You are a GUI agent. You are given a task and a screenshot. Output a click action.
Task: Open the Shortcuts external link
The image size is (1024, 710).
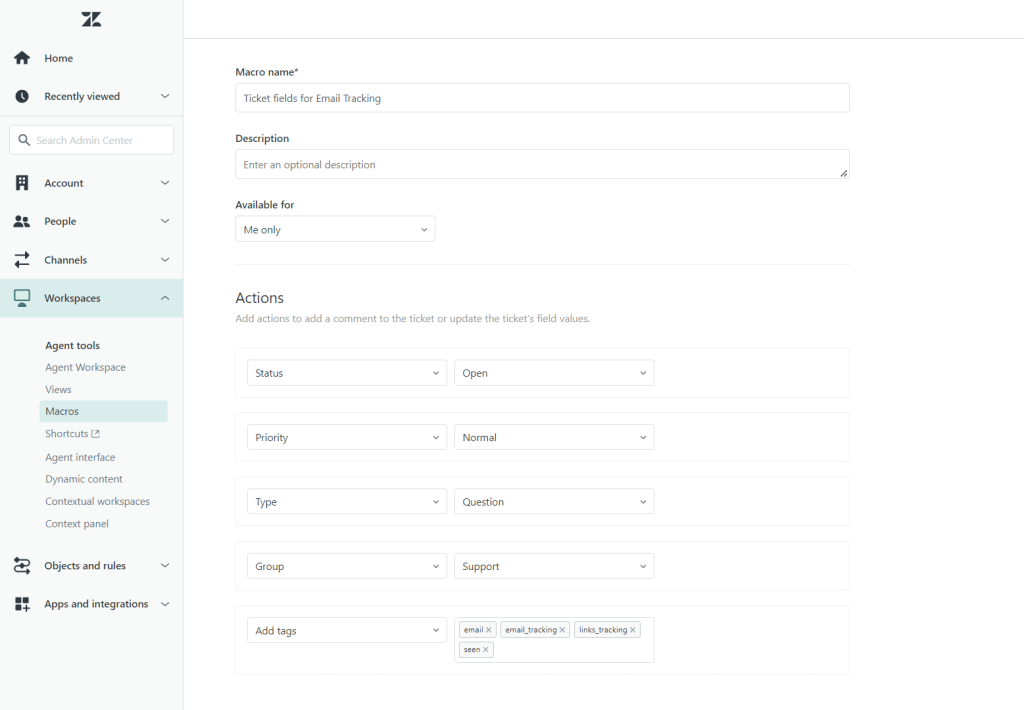72,433
